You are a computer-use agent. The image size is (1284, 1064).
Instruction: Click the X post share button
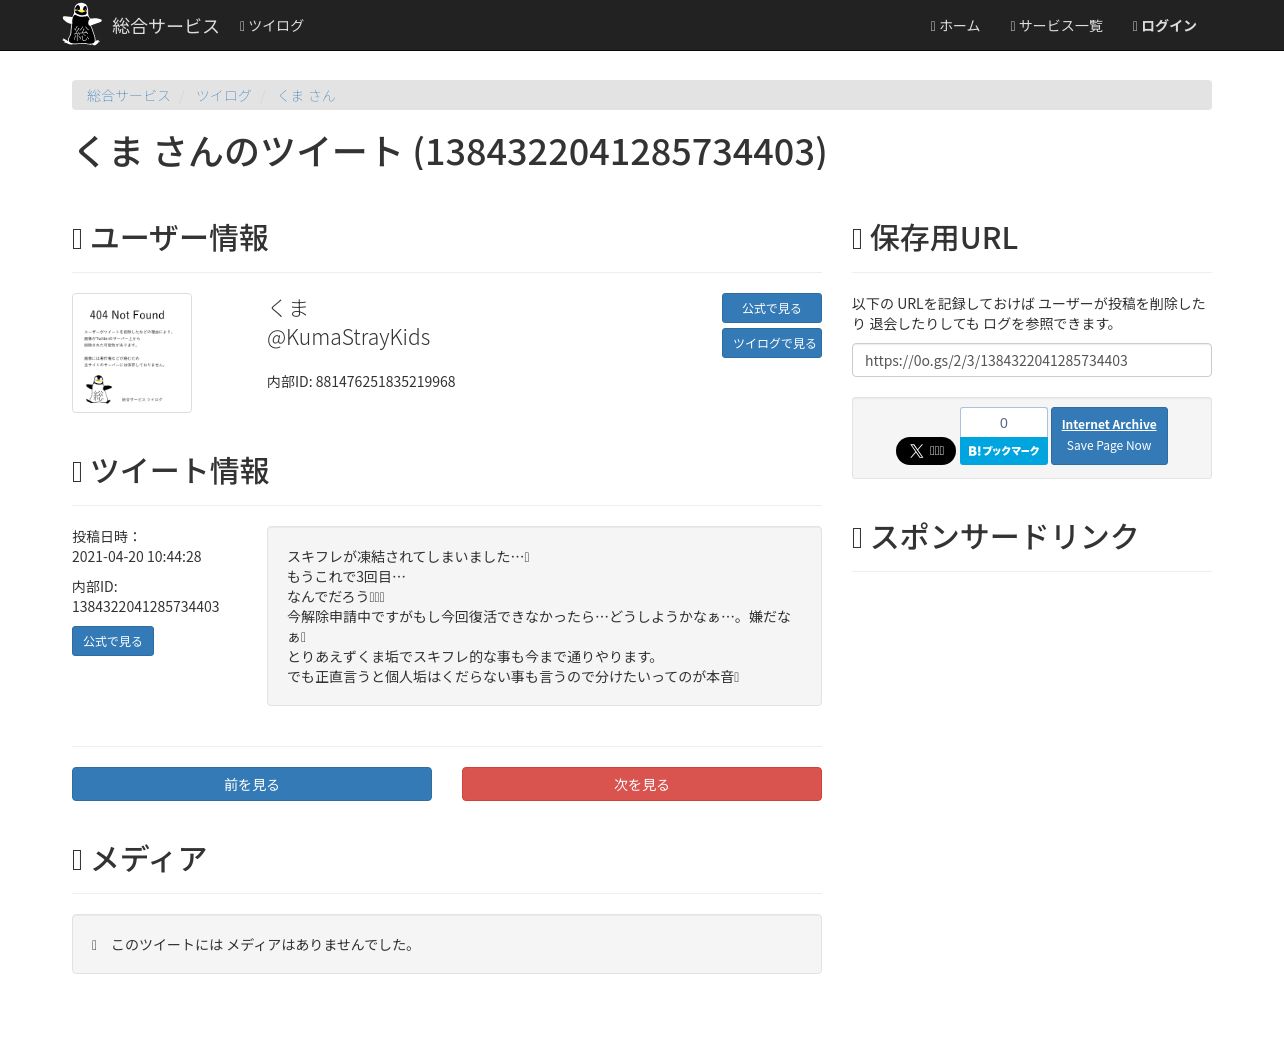coord(926,451)
